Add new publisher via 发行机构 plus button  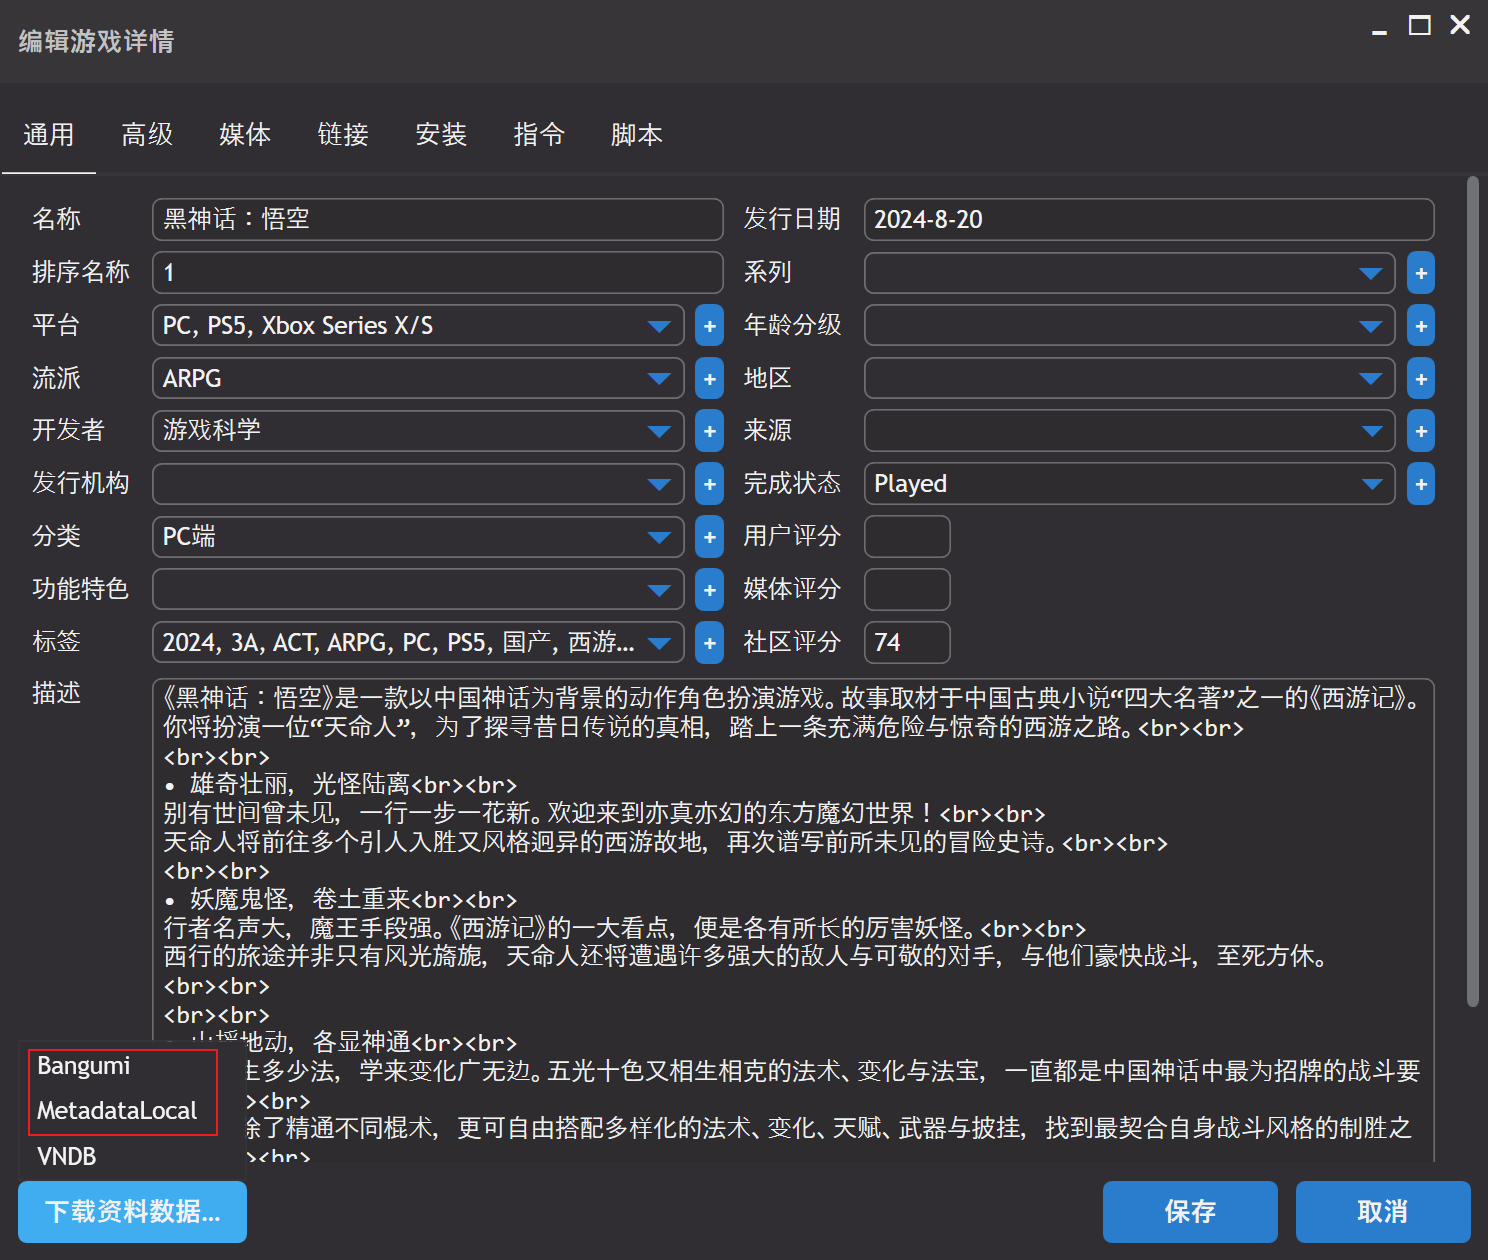coord(709,484)
